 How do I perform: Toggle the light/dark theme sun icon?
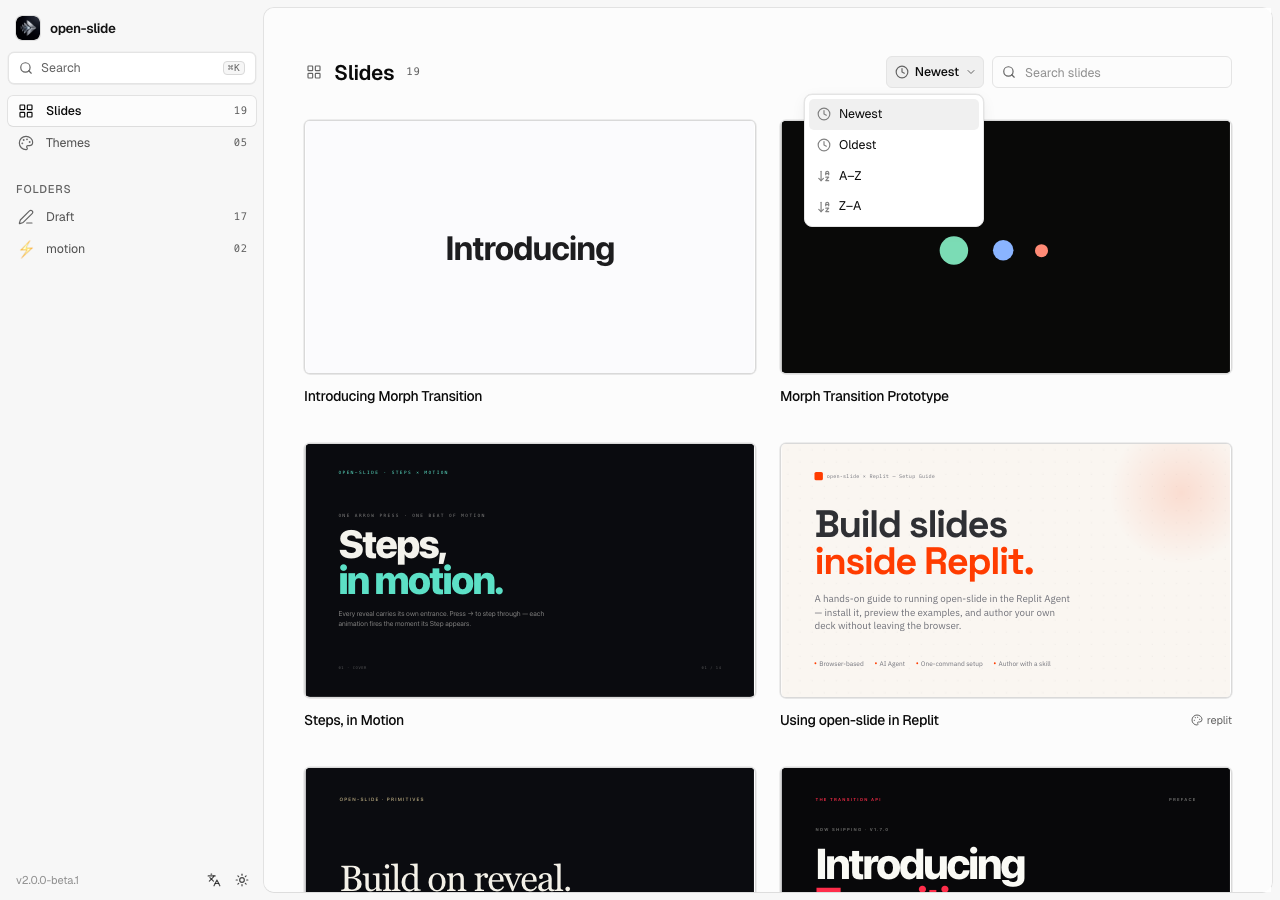point(242,880)
